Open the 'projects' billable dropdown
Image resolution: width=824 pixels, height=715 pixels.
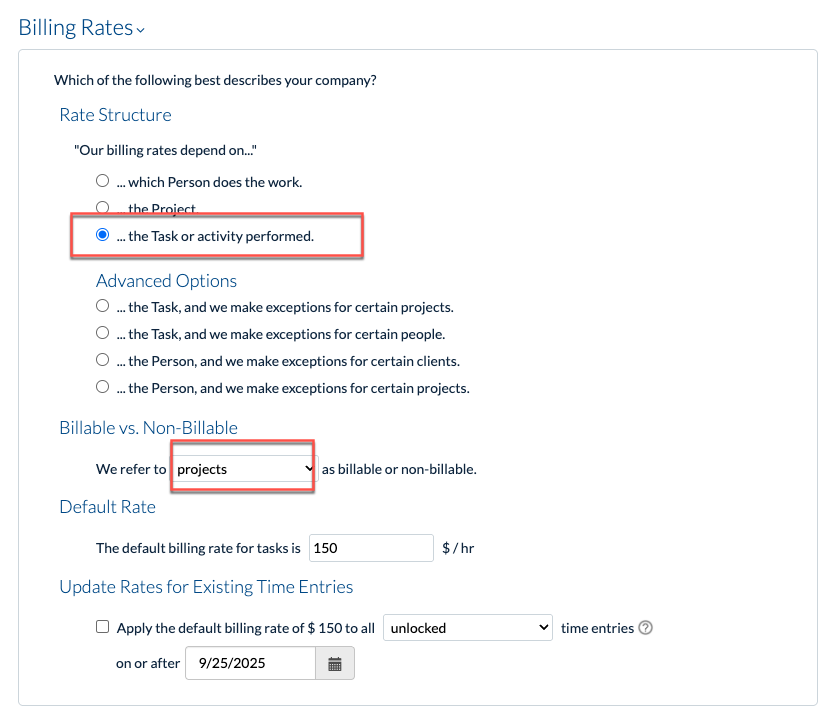(x=241, y=468)
